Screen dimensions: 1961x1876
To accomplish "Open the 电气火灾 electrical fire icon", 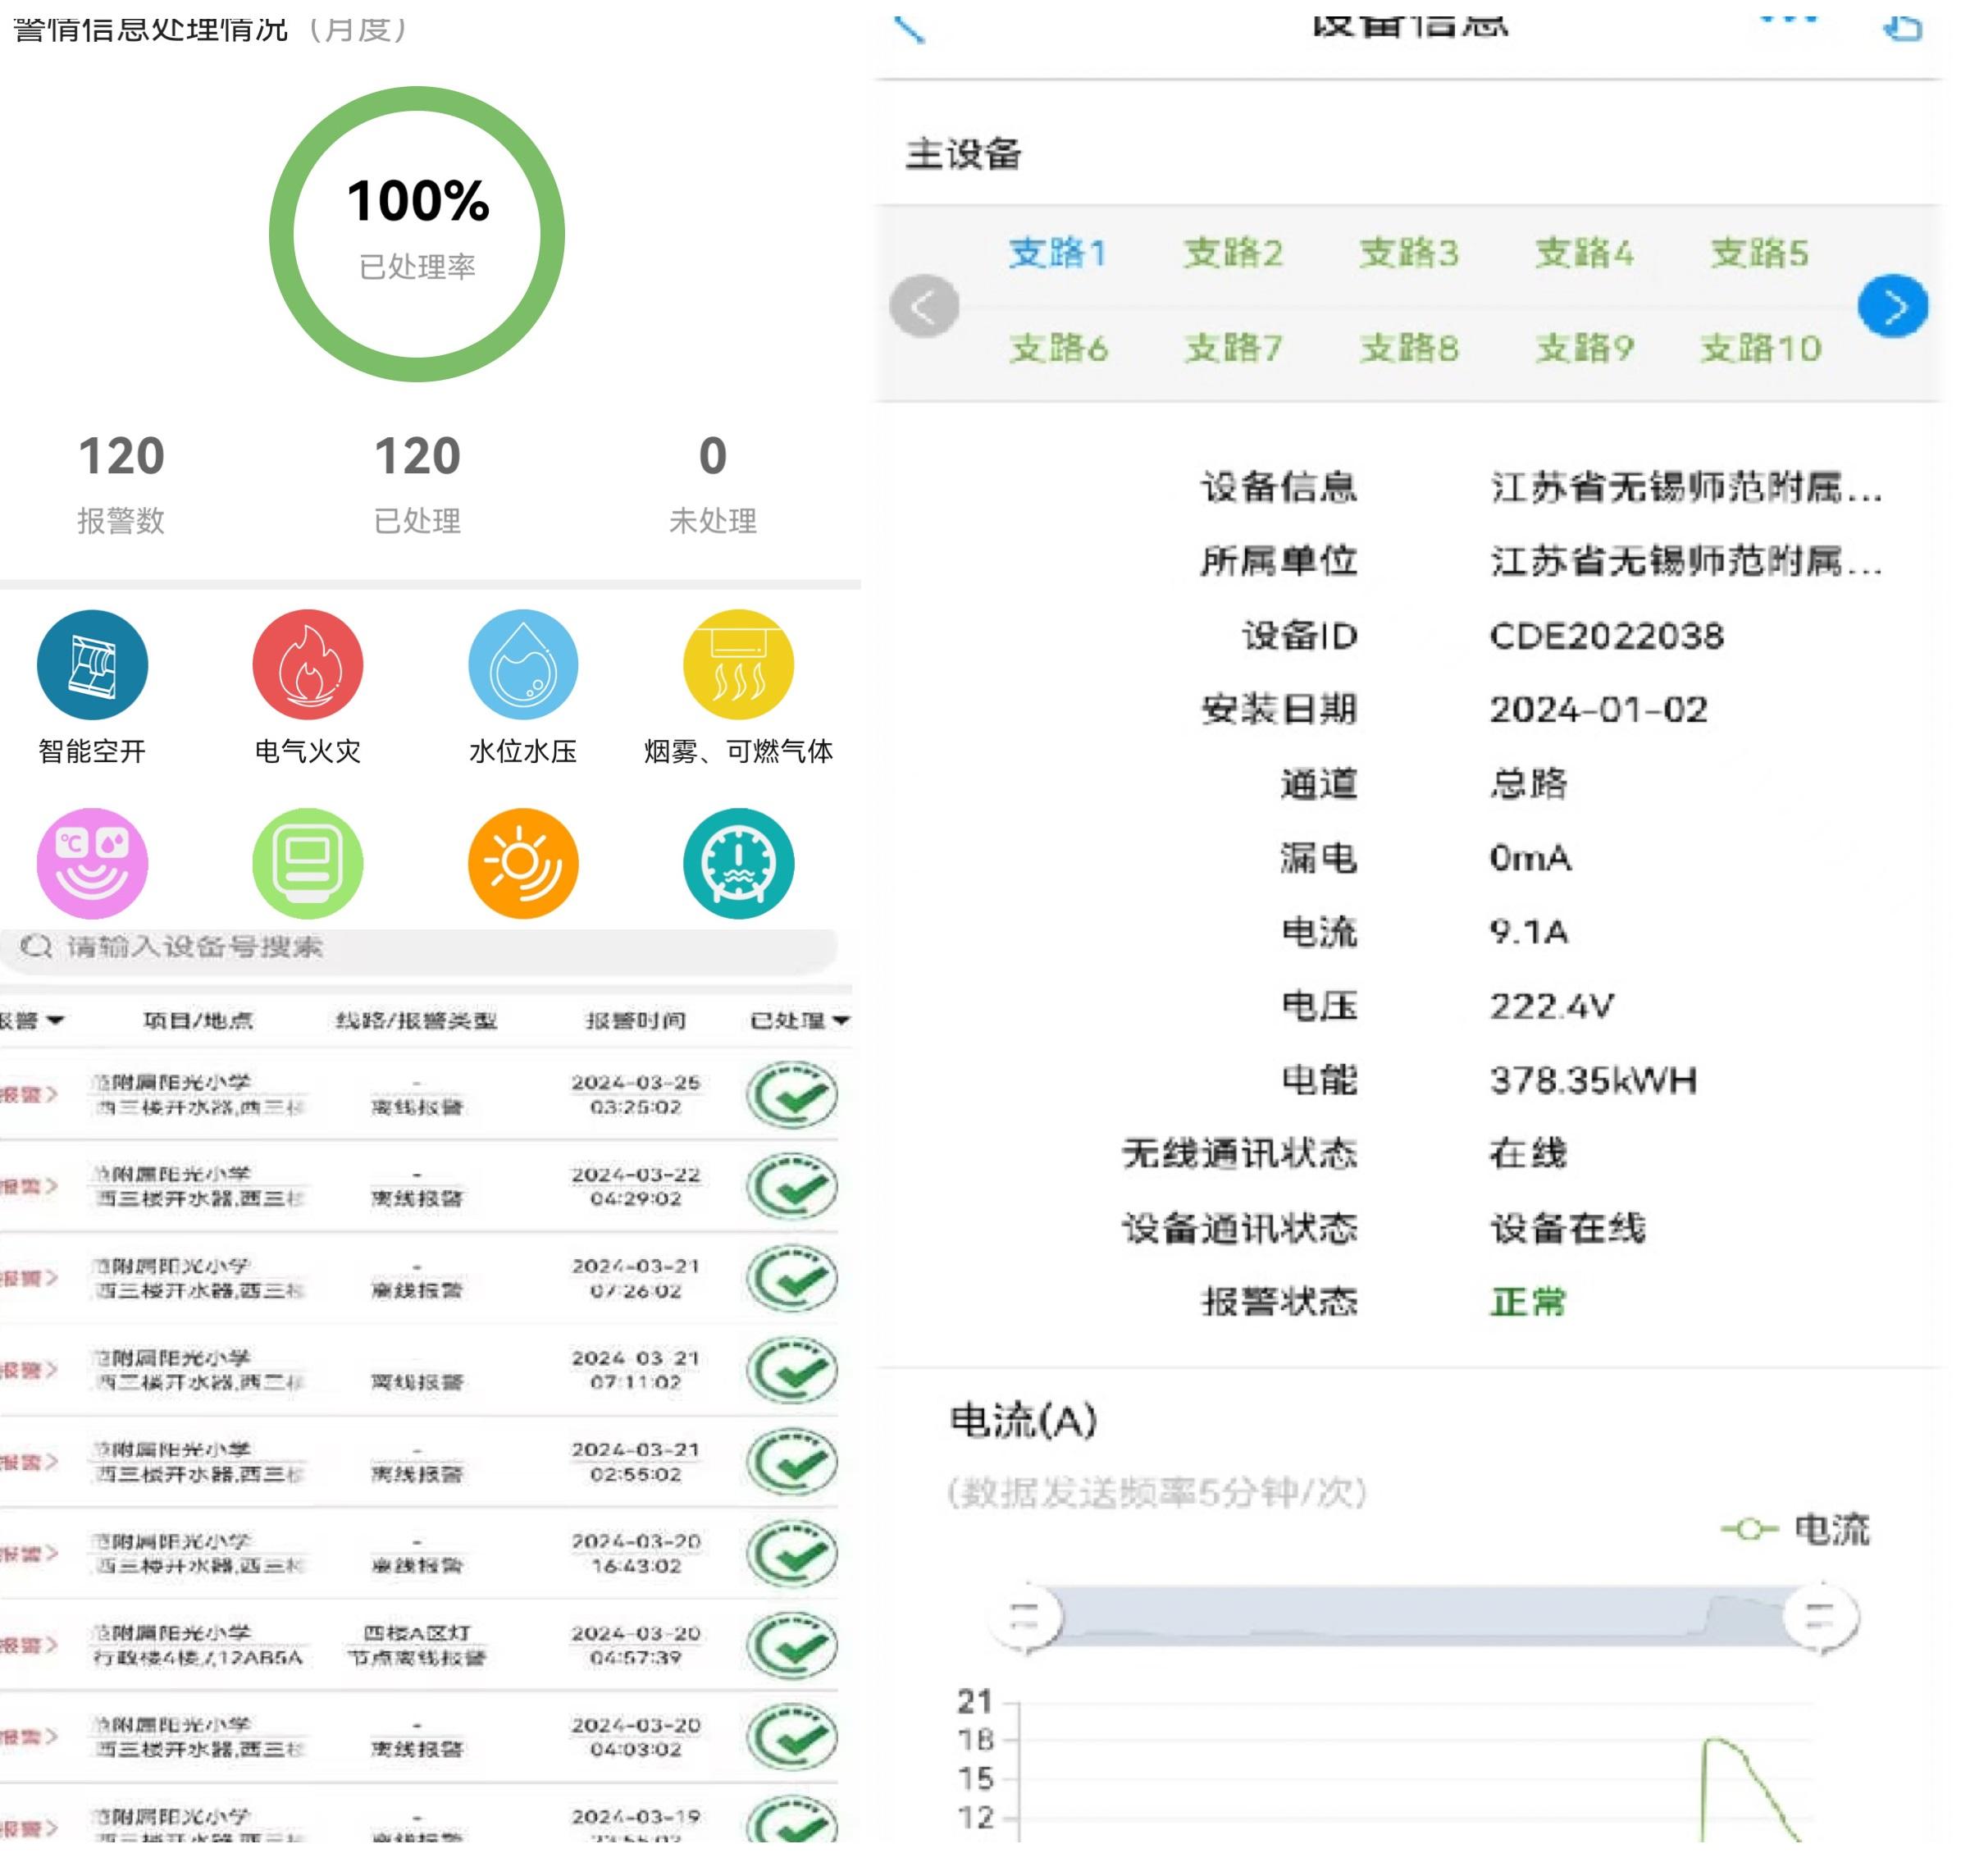I will 307,665.
